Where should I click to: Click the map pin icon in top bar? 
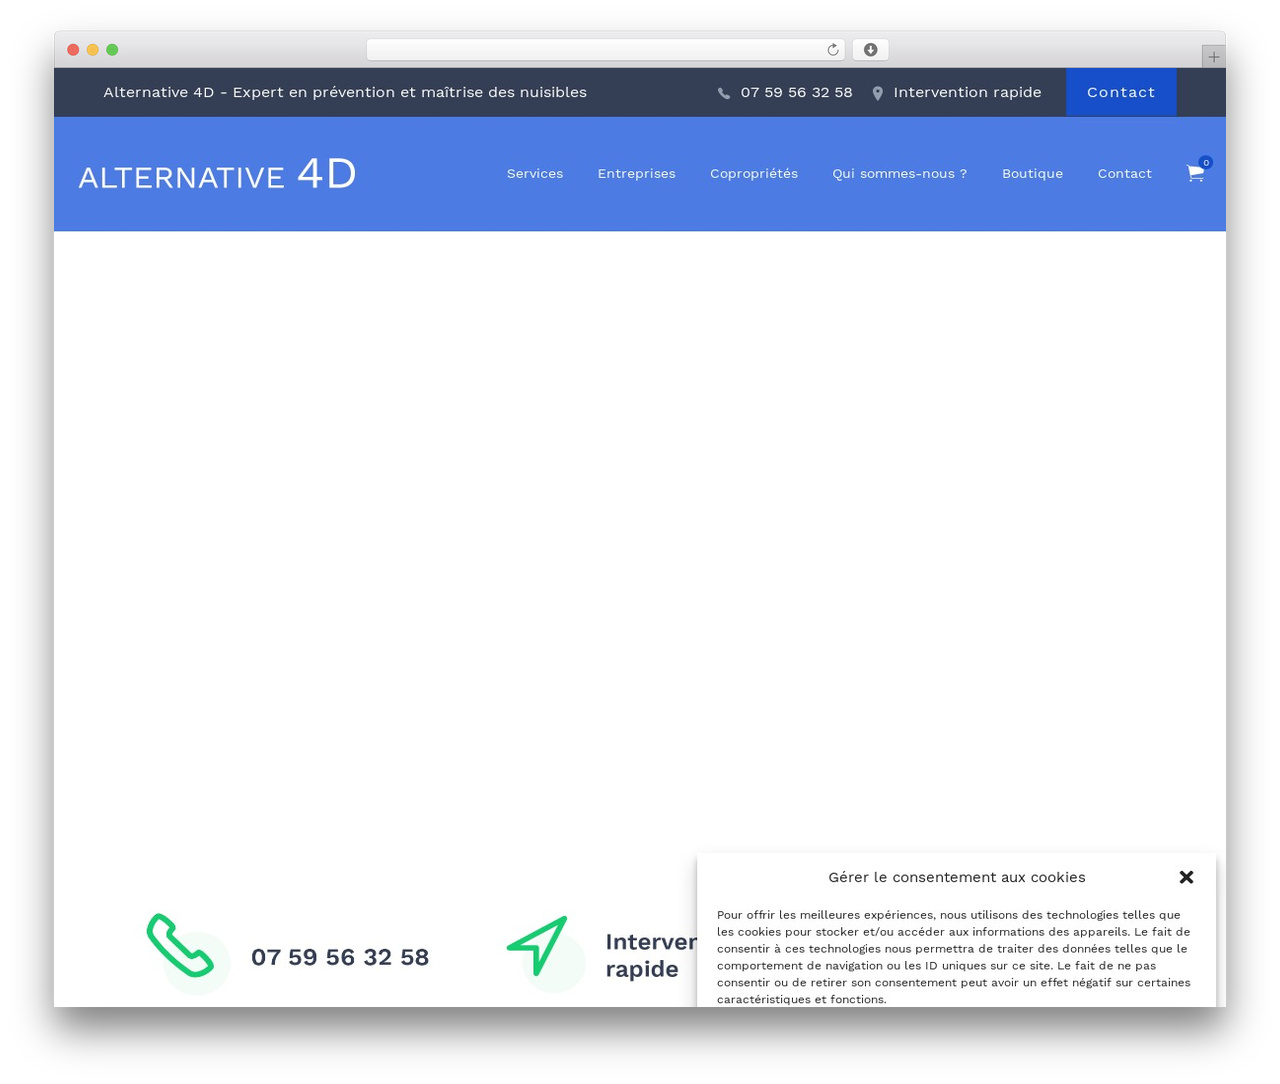(878, 93)
